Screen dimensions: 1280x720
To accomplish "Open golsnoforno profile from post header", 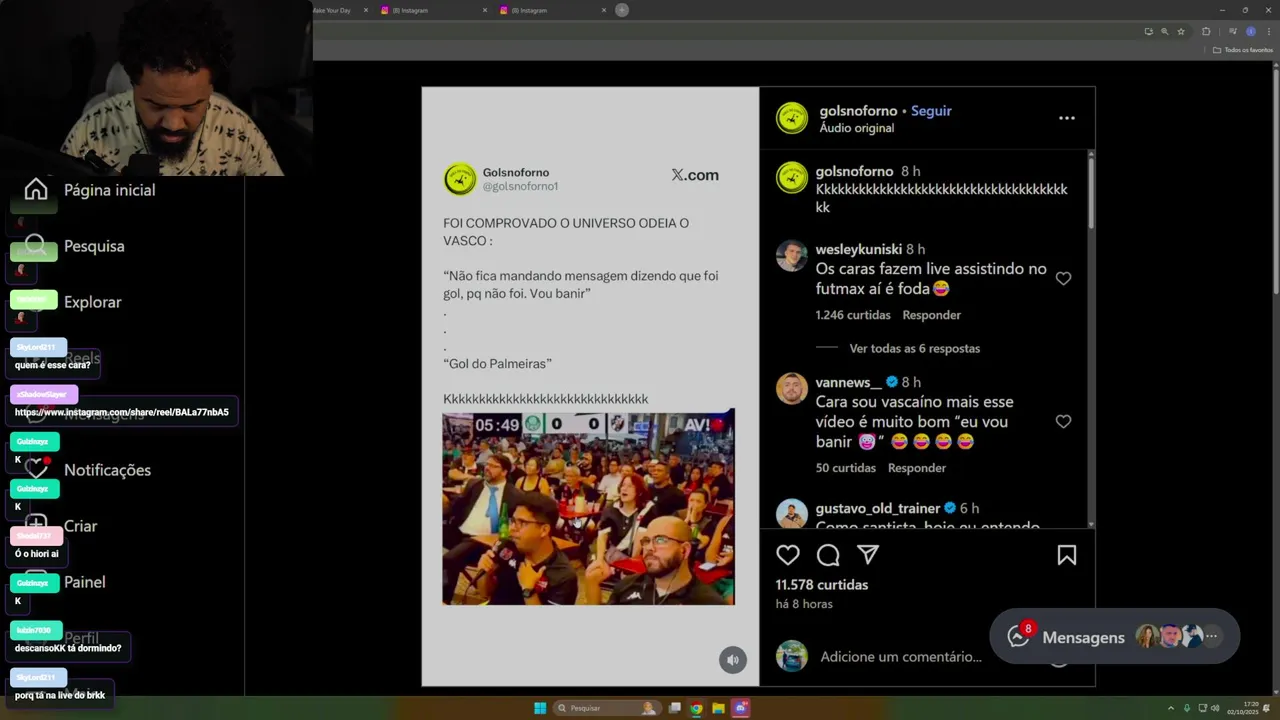I will click(858, 111).
